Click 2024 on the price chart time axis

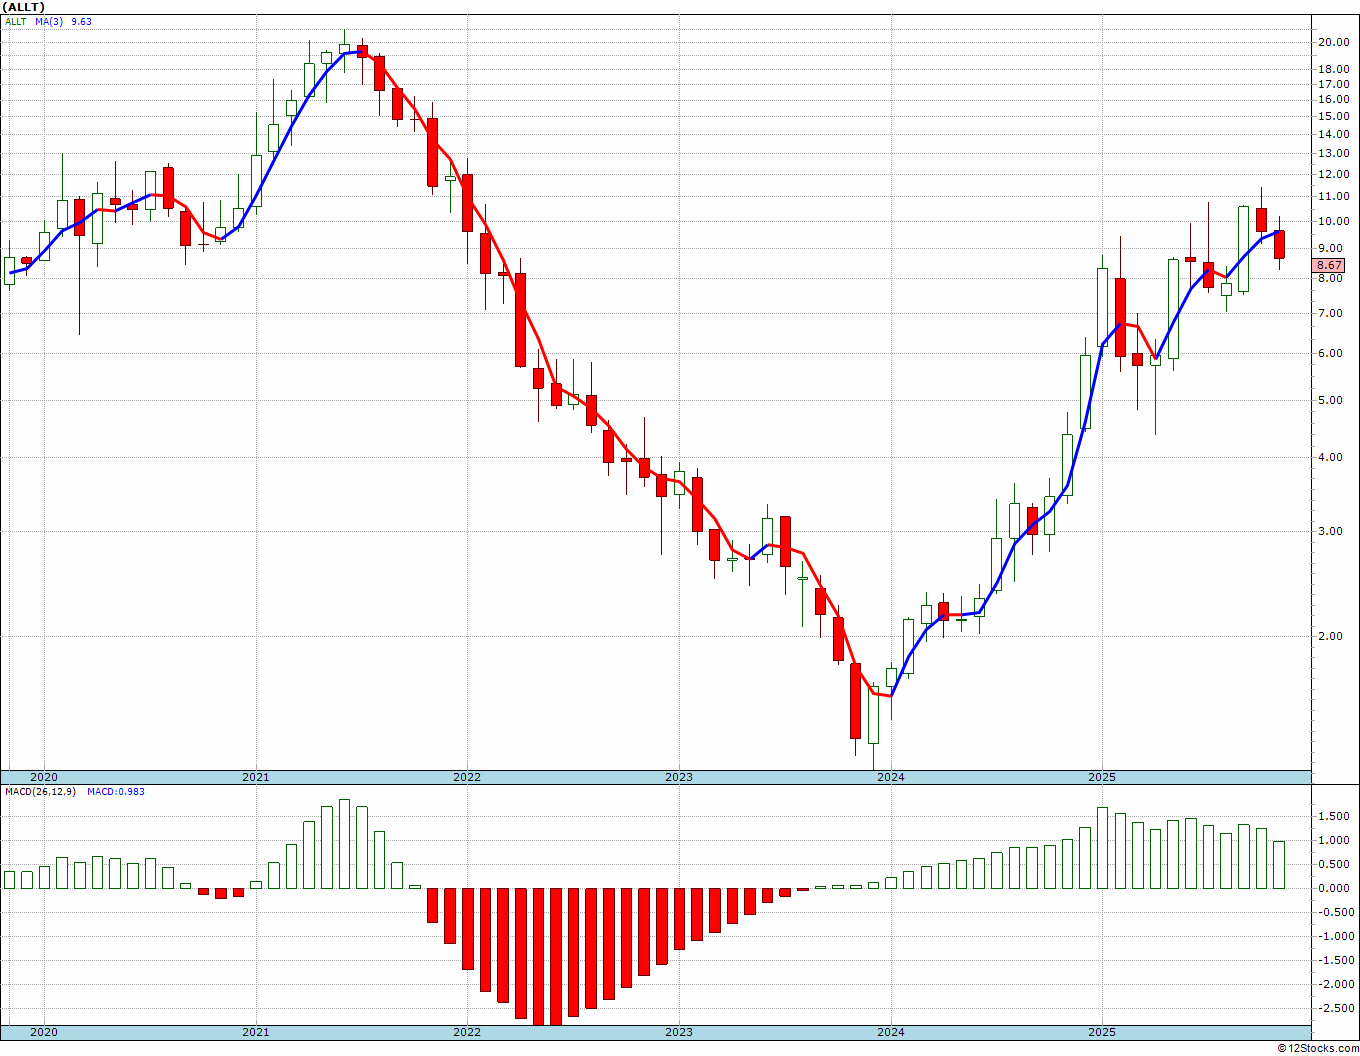pos(890,777)
